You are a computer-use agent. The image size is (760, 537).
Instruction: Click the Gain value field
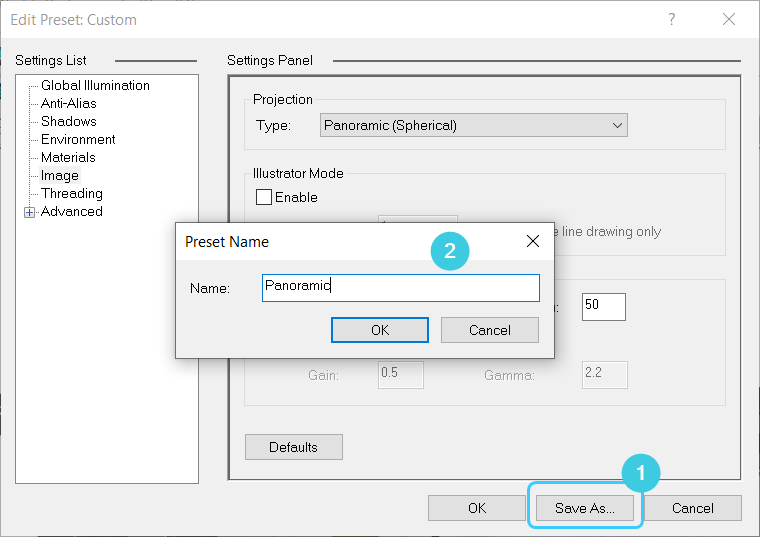(401, 375)
